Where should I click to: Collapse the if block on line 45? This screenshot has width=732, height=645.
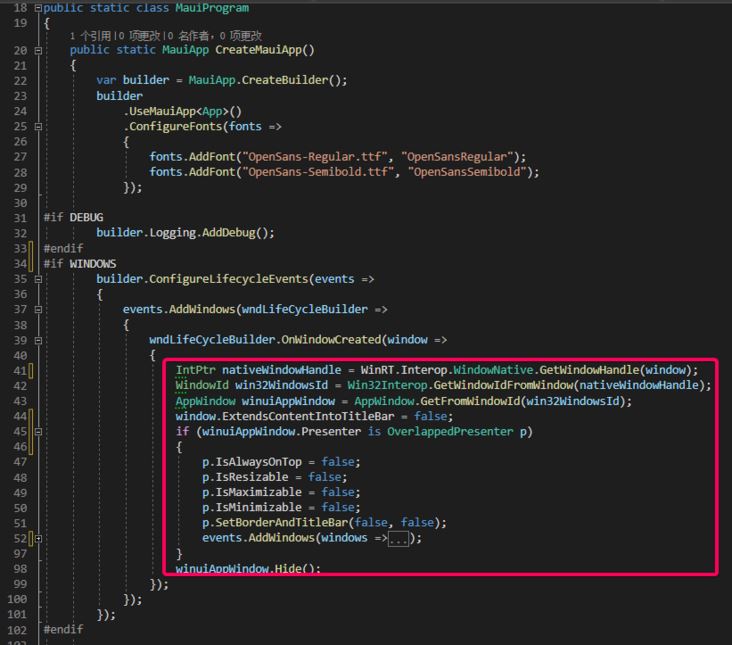(38, 432)
